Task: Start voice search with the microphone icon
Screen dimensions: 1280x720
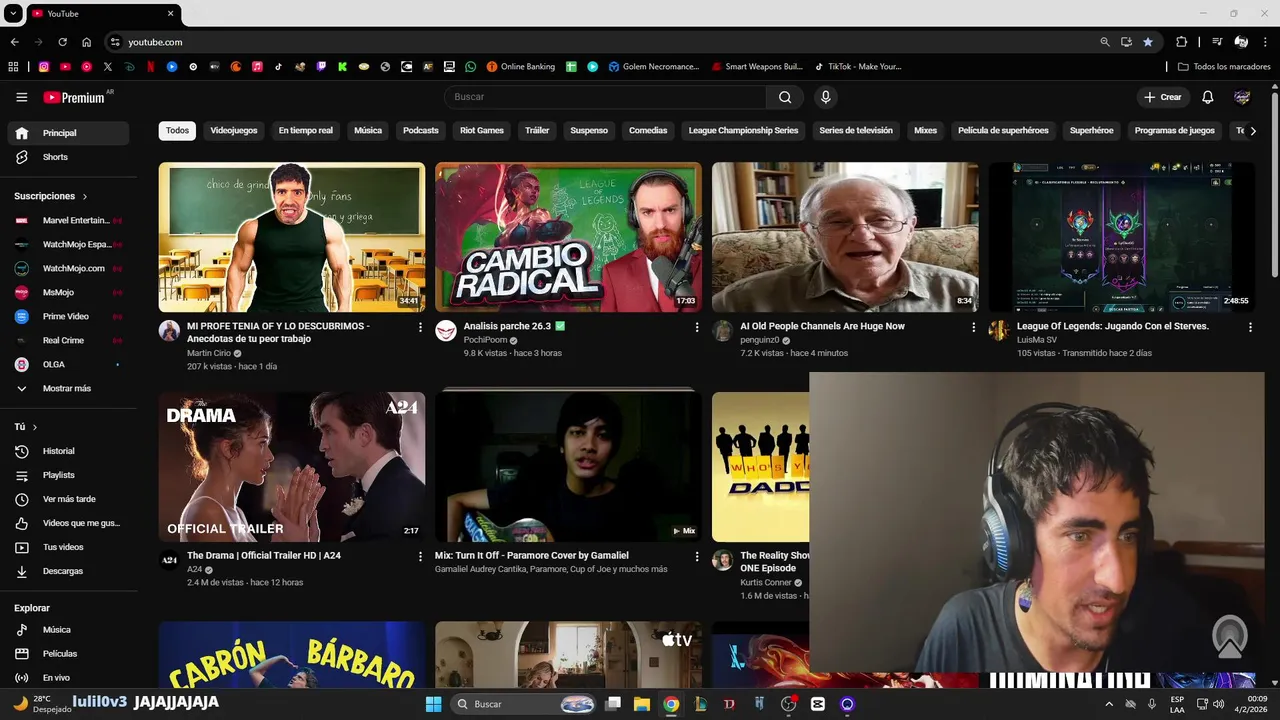Action: 825,97
